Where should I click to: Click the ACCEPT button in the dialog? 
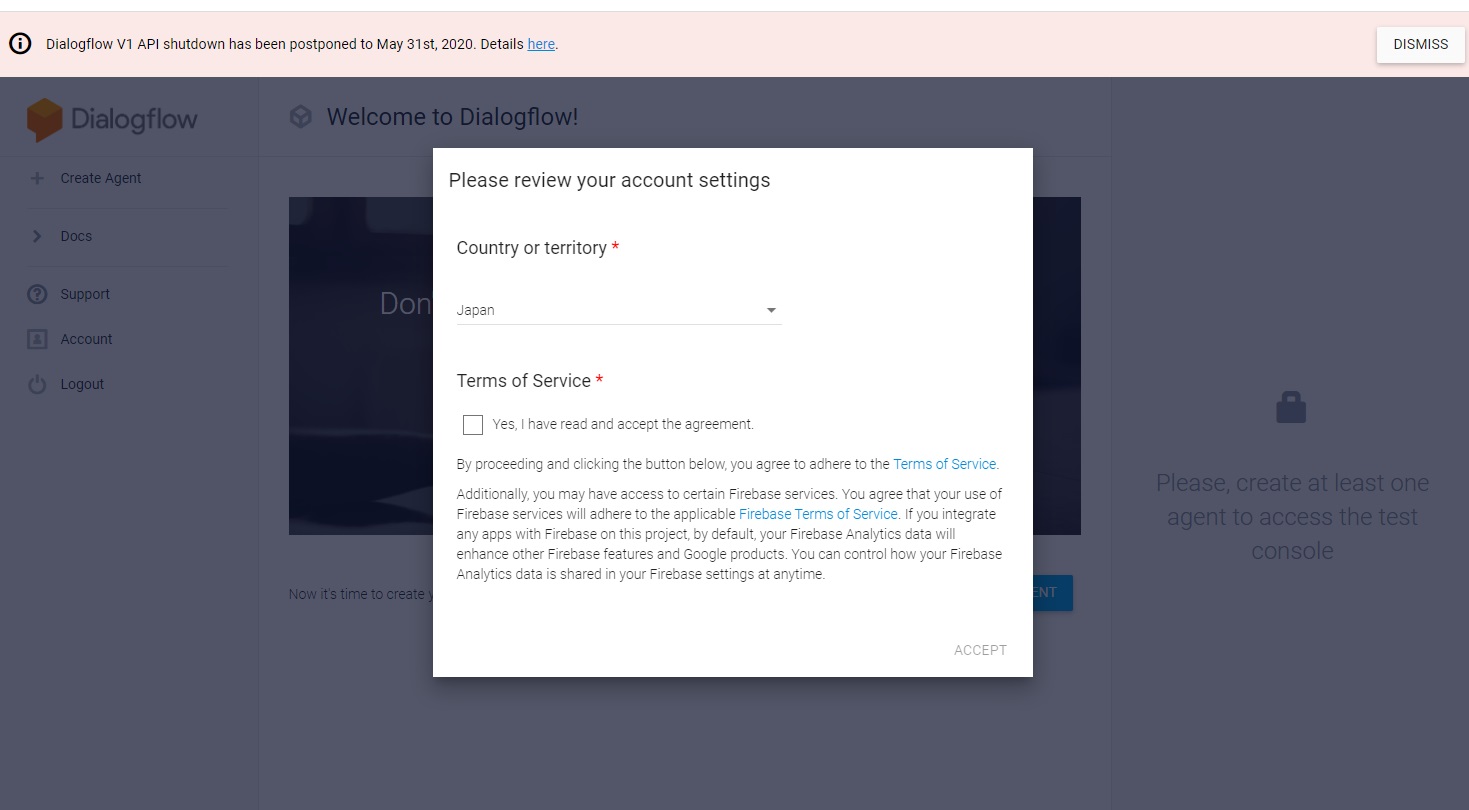pyautogui.click(x=980, y=650)
